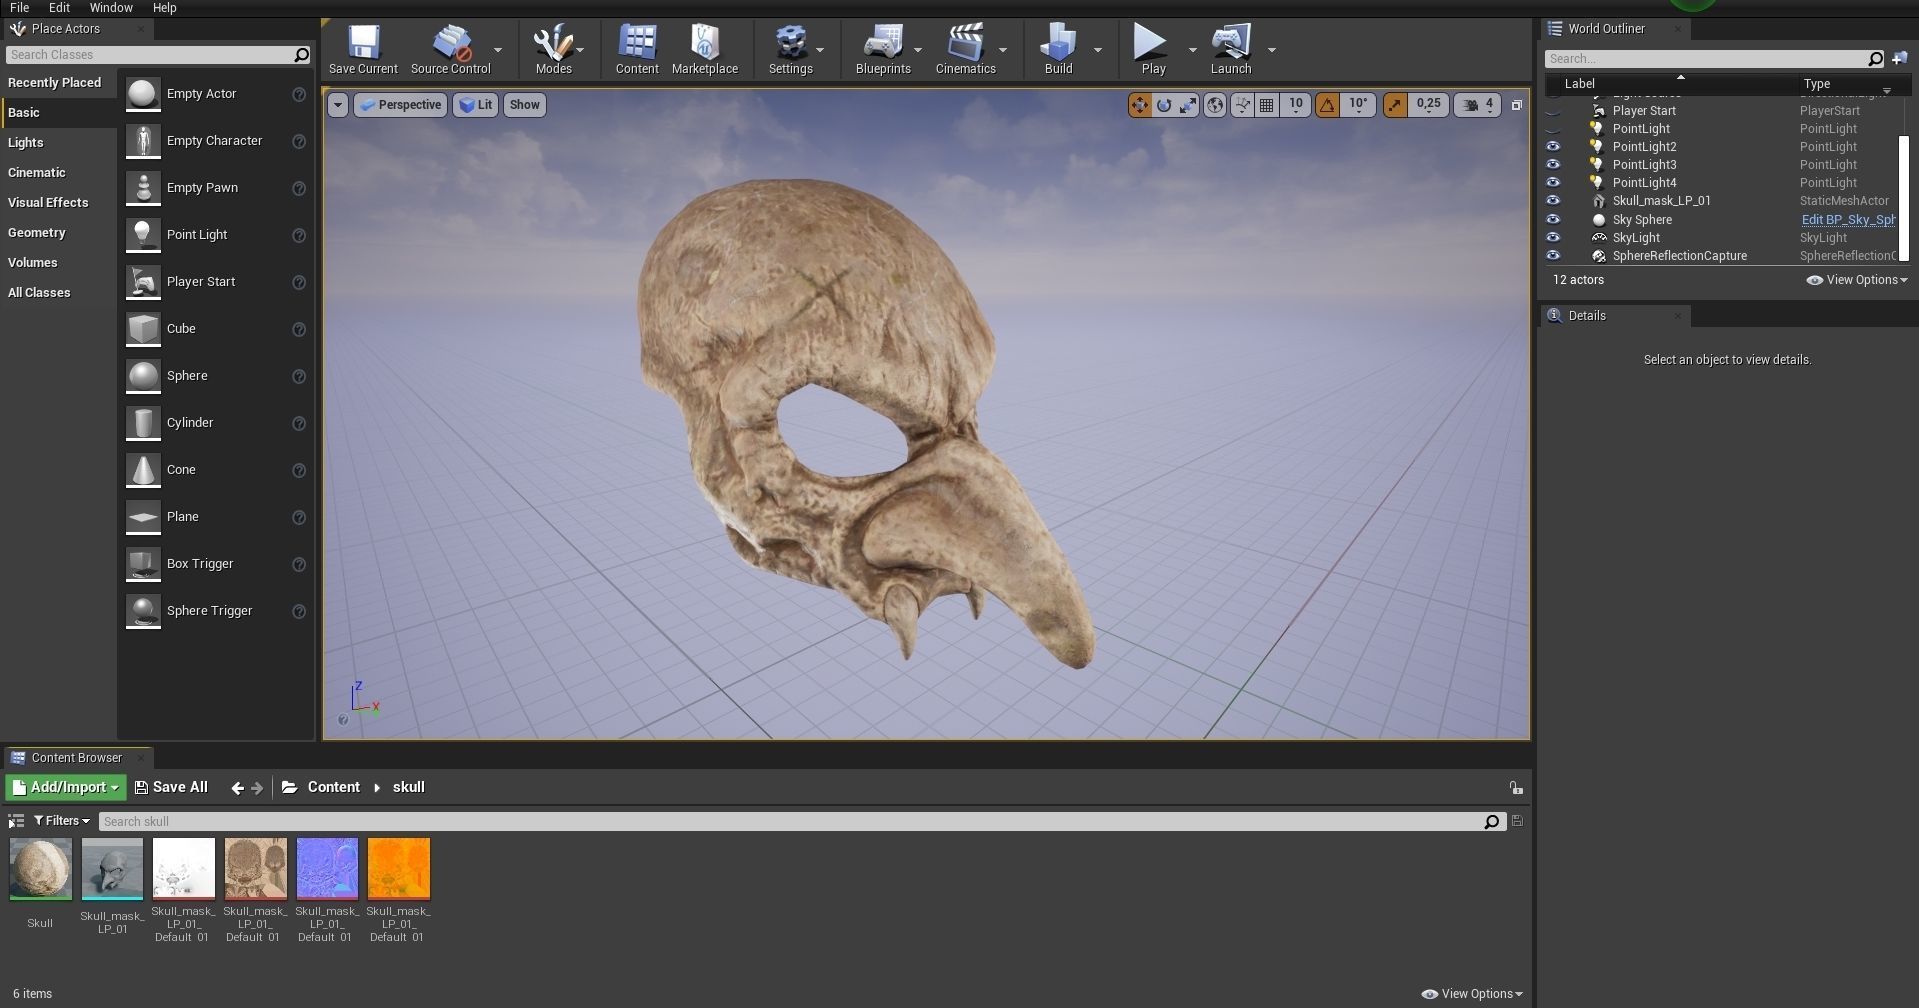Viewport: 1919px width, 1008px height.
Task: Open the Modes toolbar button
Action: pos(553,49)
